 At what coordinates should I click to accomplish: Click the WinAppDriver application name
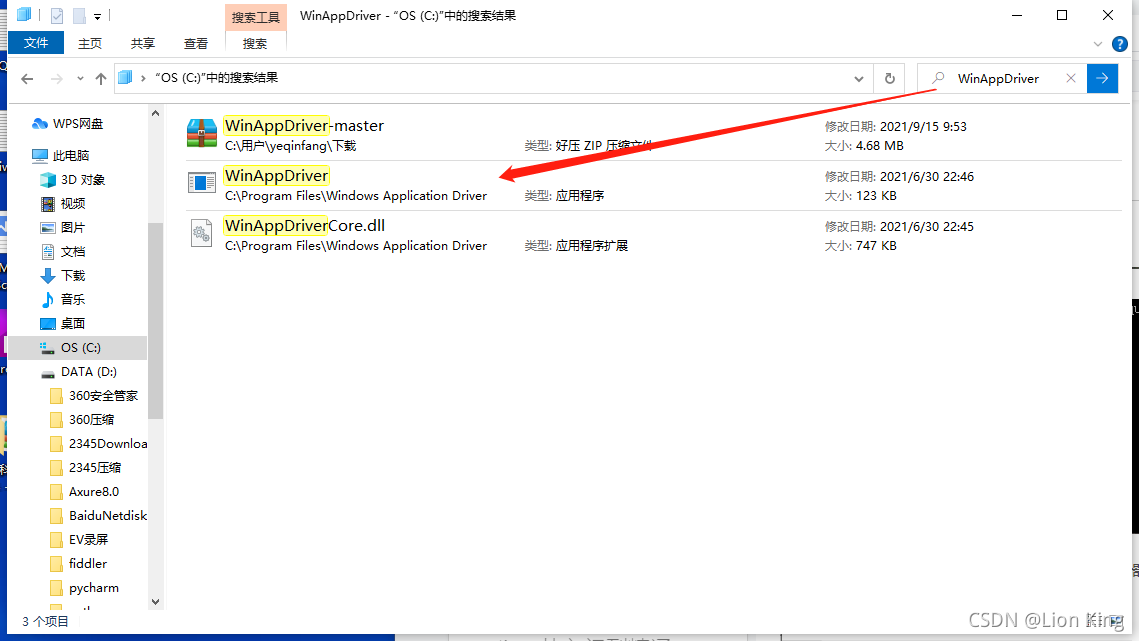(x=277, y=176)
